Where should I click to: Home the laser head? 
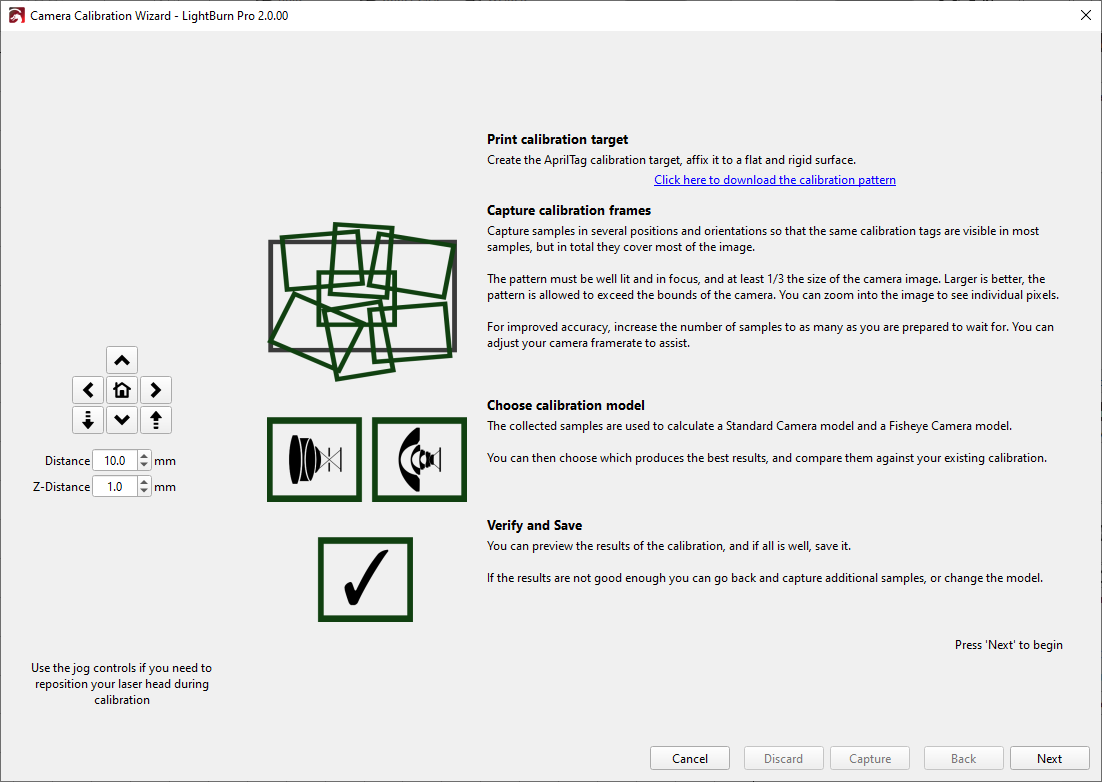(x=121, y=389)
